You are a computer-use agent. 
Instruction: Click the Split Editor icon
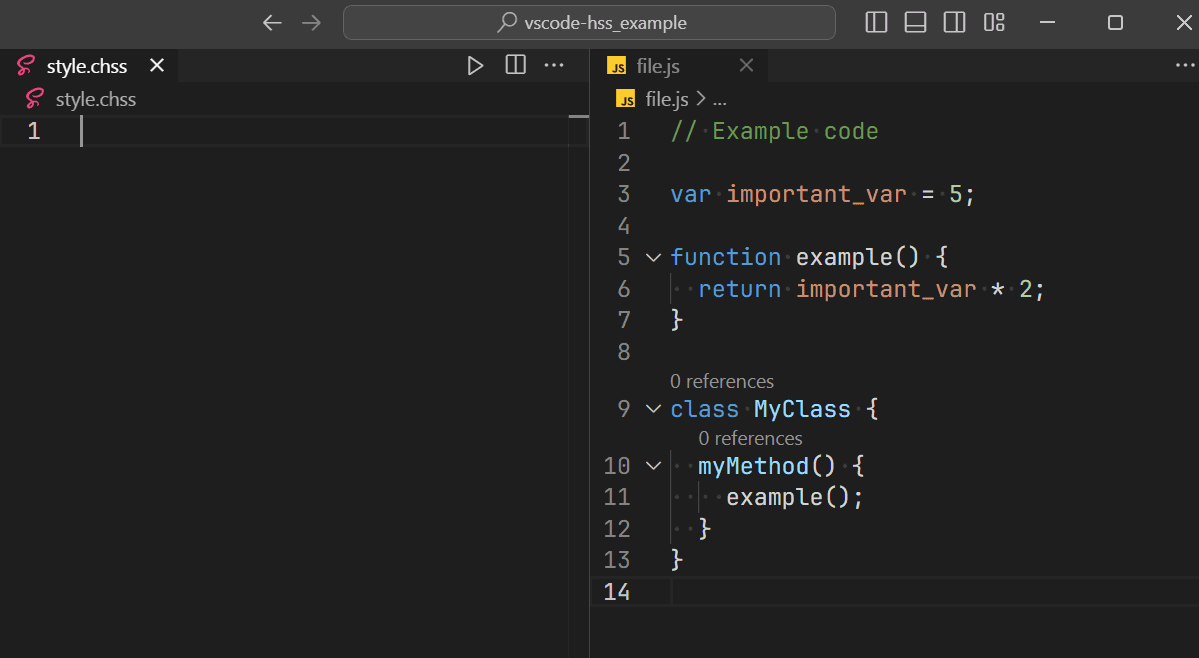click(x=515, y=65)
